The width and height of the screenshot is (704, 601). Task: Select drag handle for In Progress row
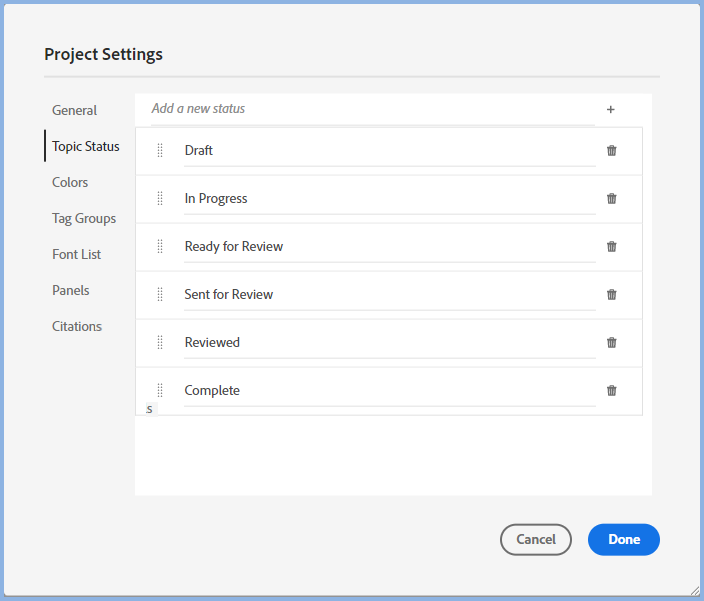[160, 199]
